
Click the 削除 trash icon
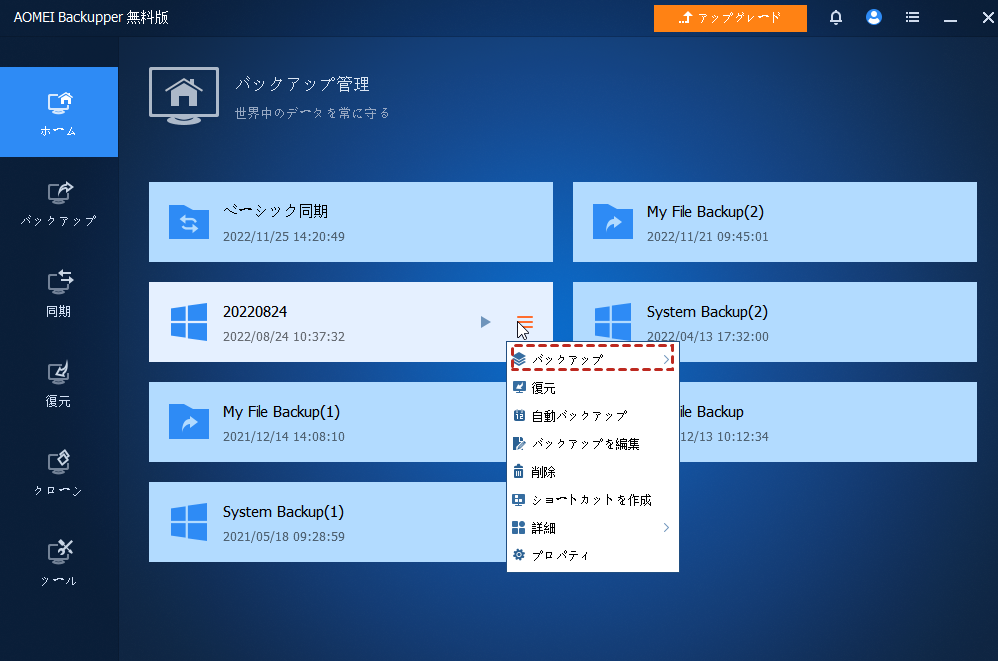click(x=519, y=471)
